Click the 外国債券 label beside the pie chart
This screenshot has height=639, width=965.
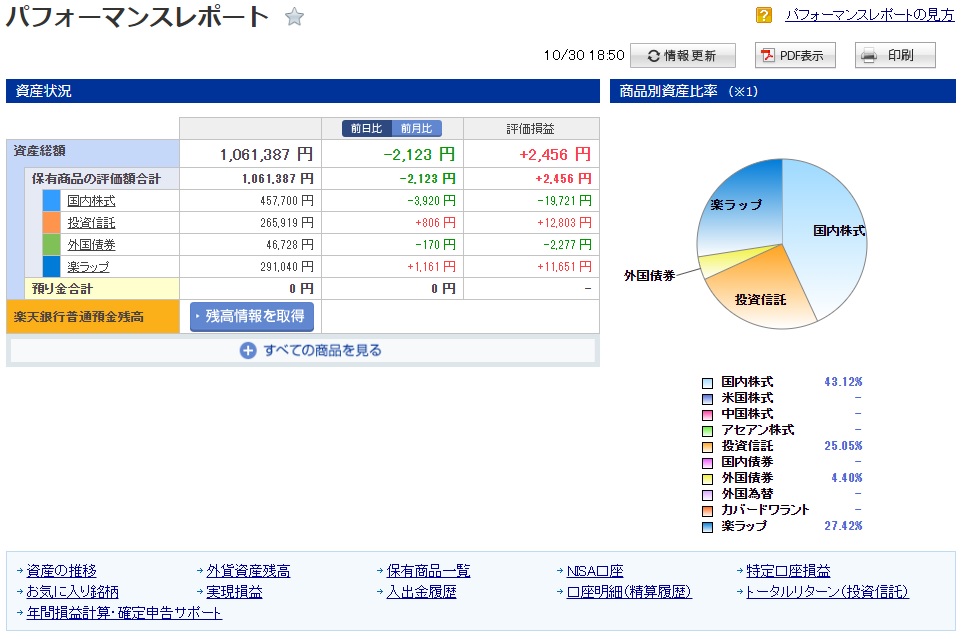(649, 275)
